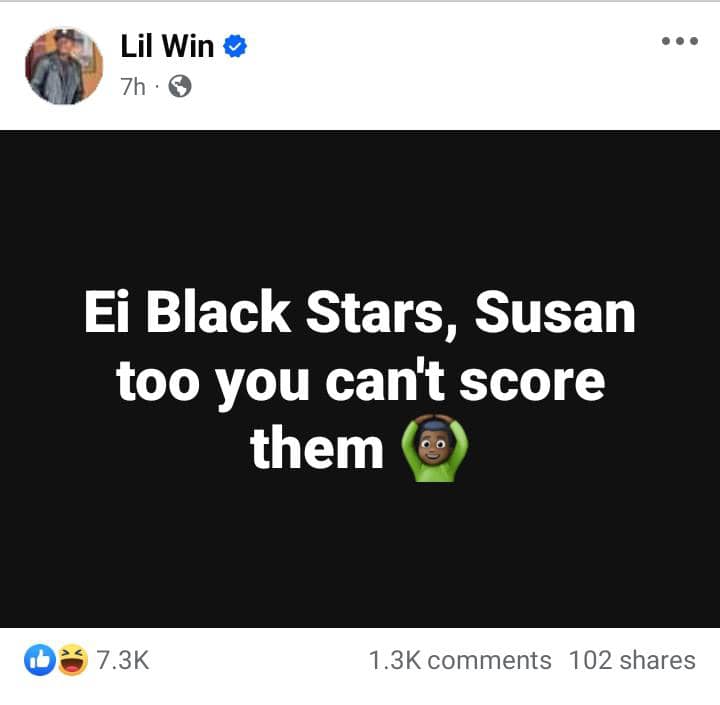Click the blue verified badge
720x705 pixels.
coord(235,46)
